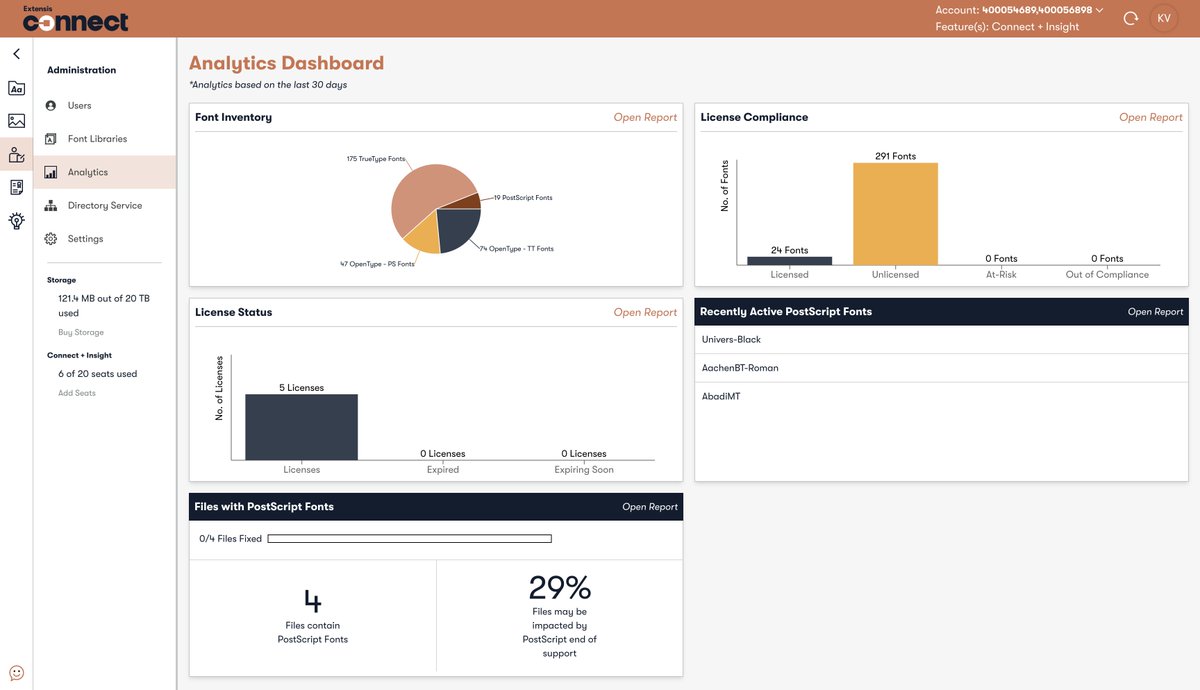Click the Licensed 24 Fonts bar
The image size is (1200, 690).
click(789, 261)
